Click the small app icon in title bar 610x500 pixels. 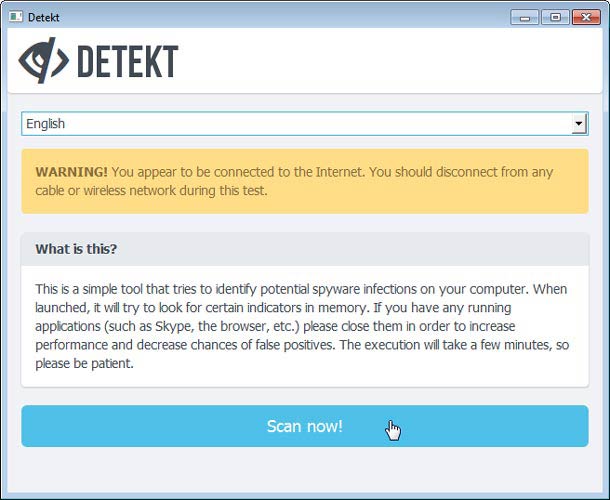pos(14,16)
